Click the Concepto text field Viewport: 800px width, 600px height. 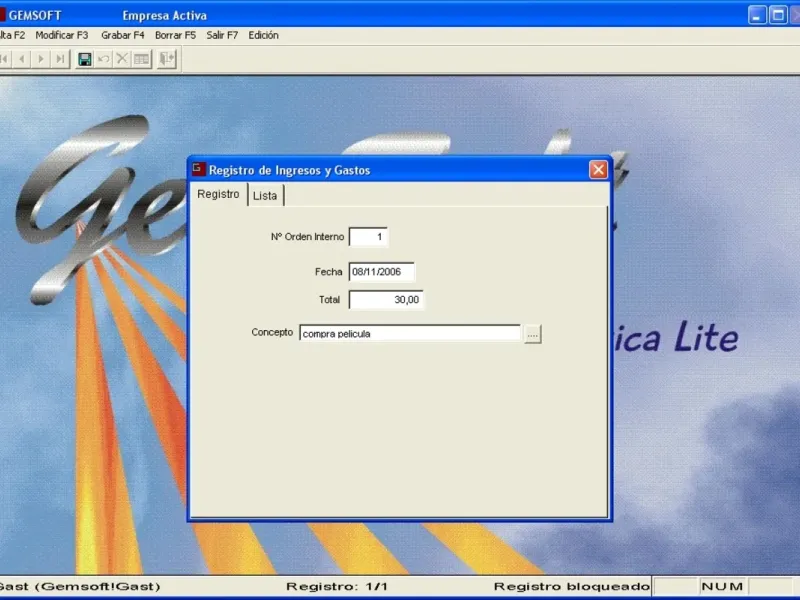tap(410, 334)
